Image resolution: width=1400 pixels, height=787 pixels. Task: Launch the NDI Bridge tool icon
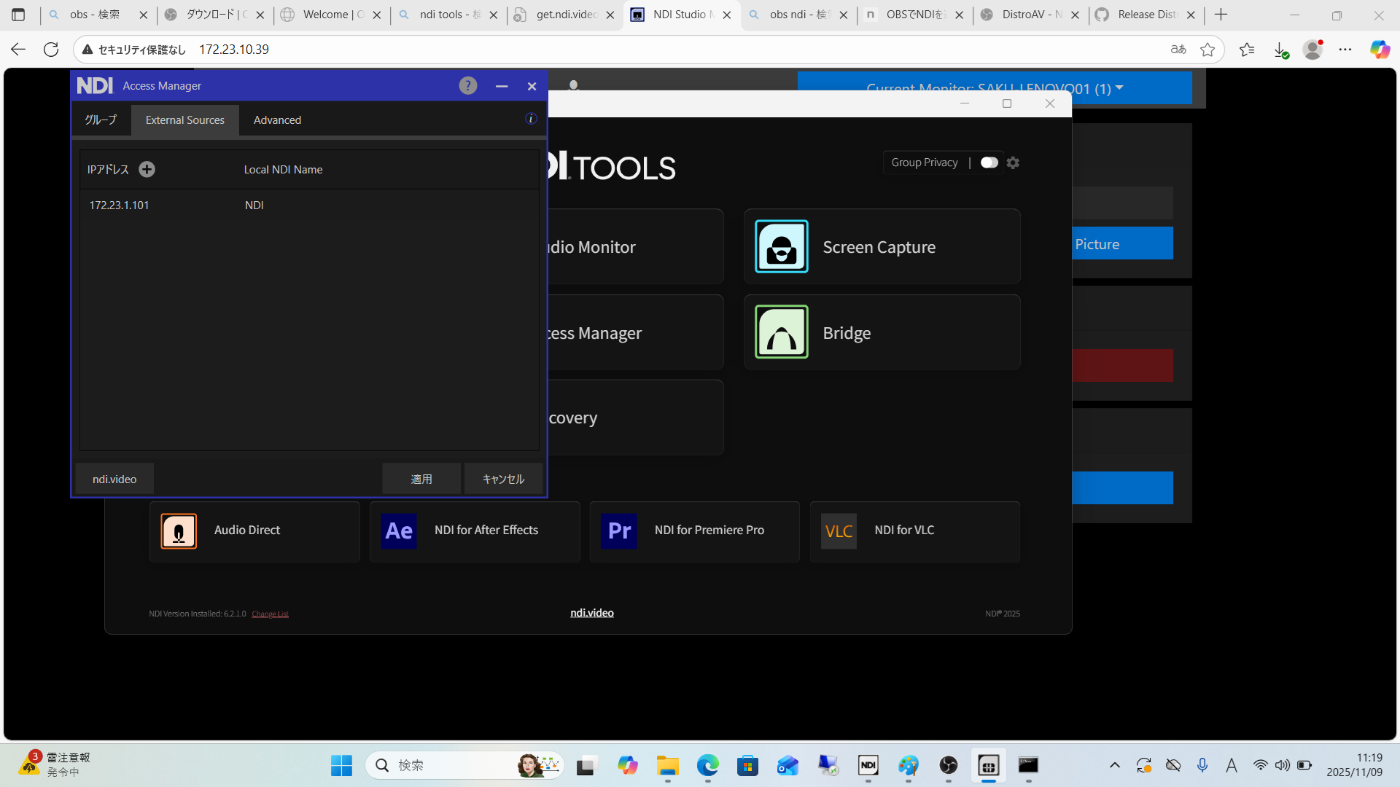coord(782,332)
